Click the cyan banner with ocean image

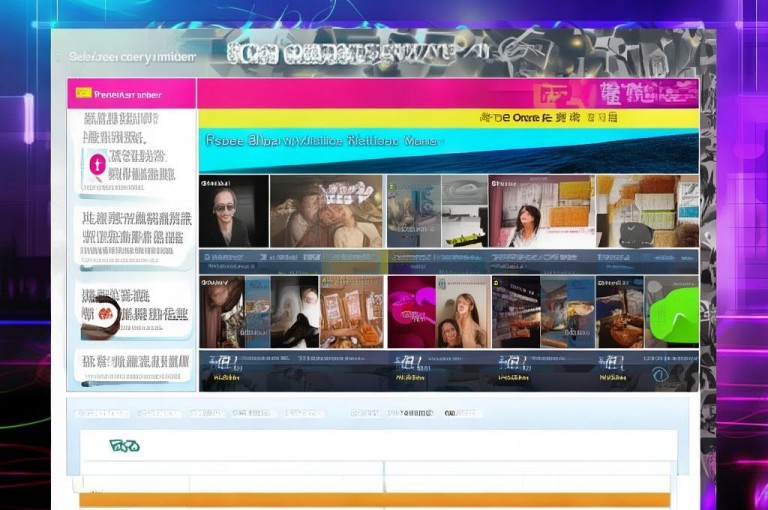(x=448, y=150)
